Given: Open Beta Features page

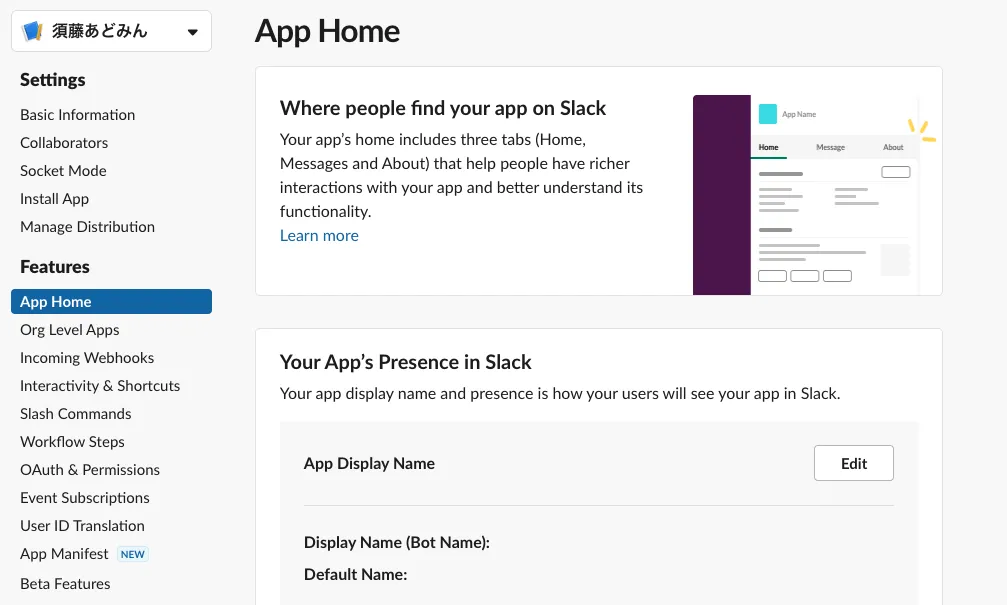Looking at the screenshot, I should pos(65,584).
